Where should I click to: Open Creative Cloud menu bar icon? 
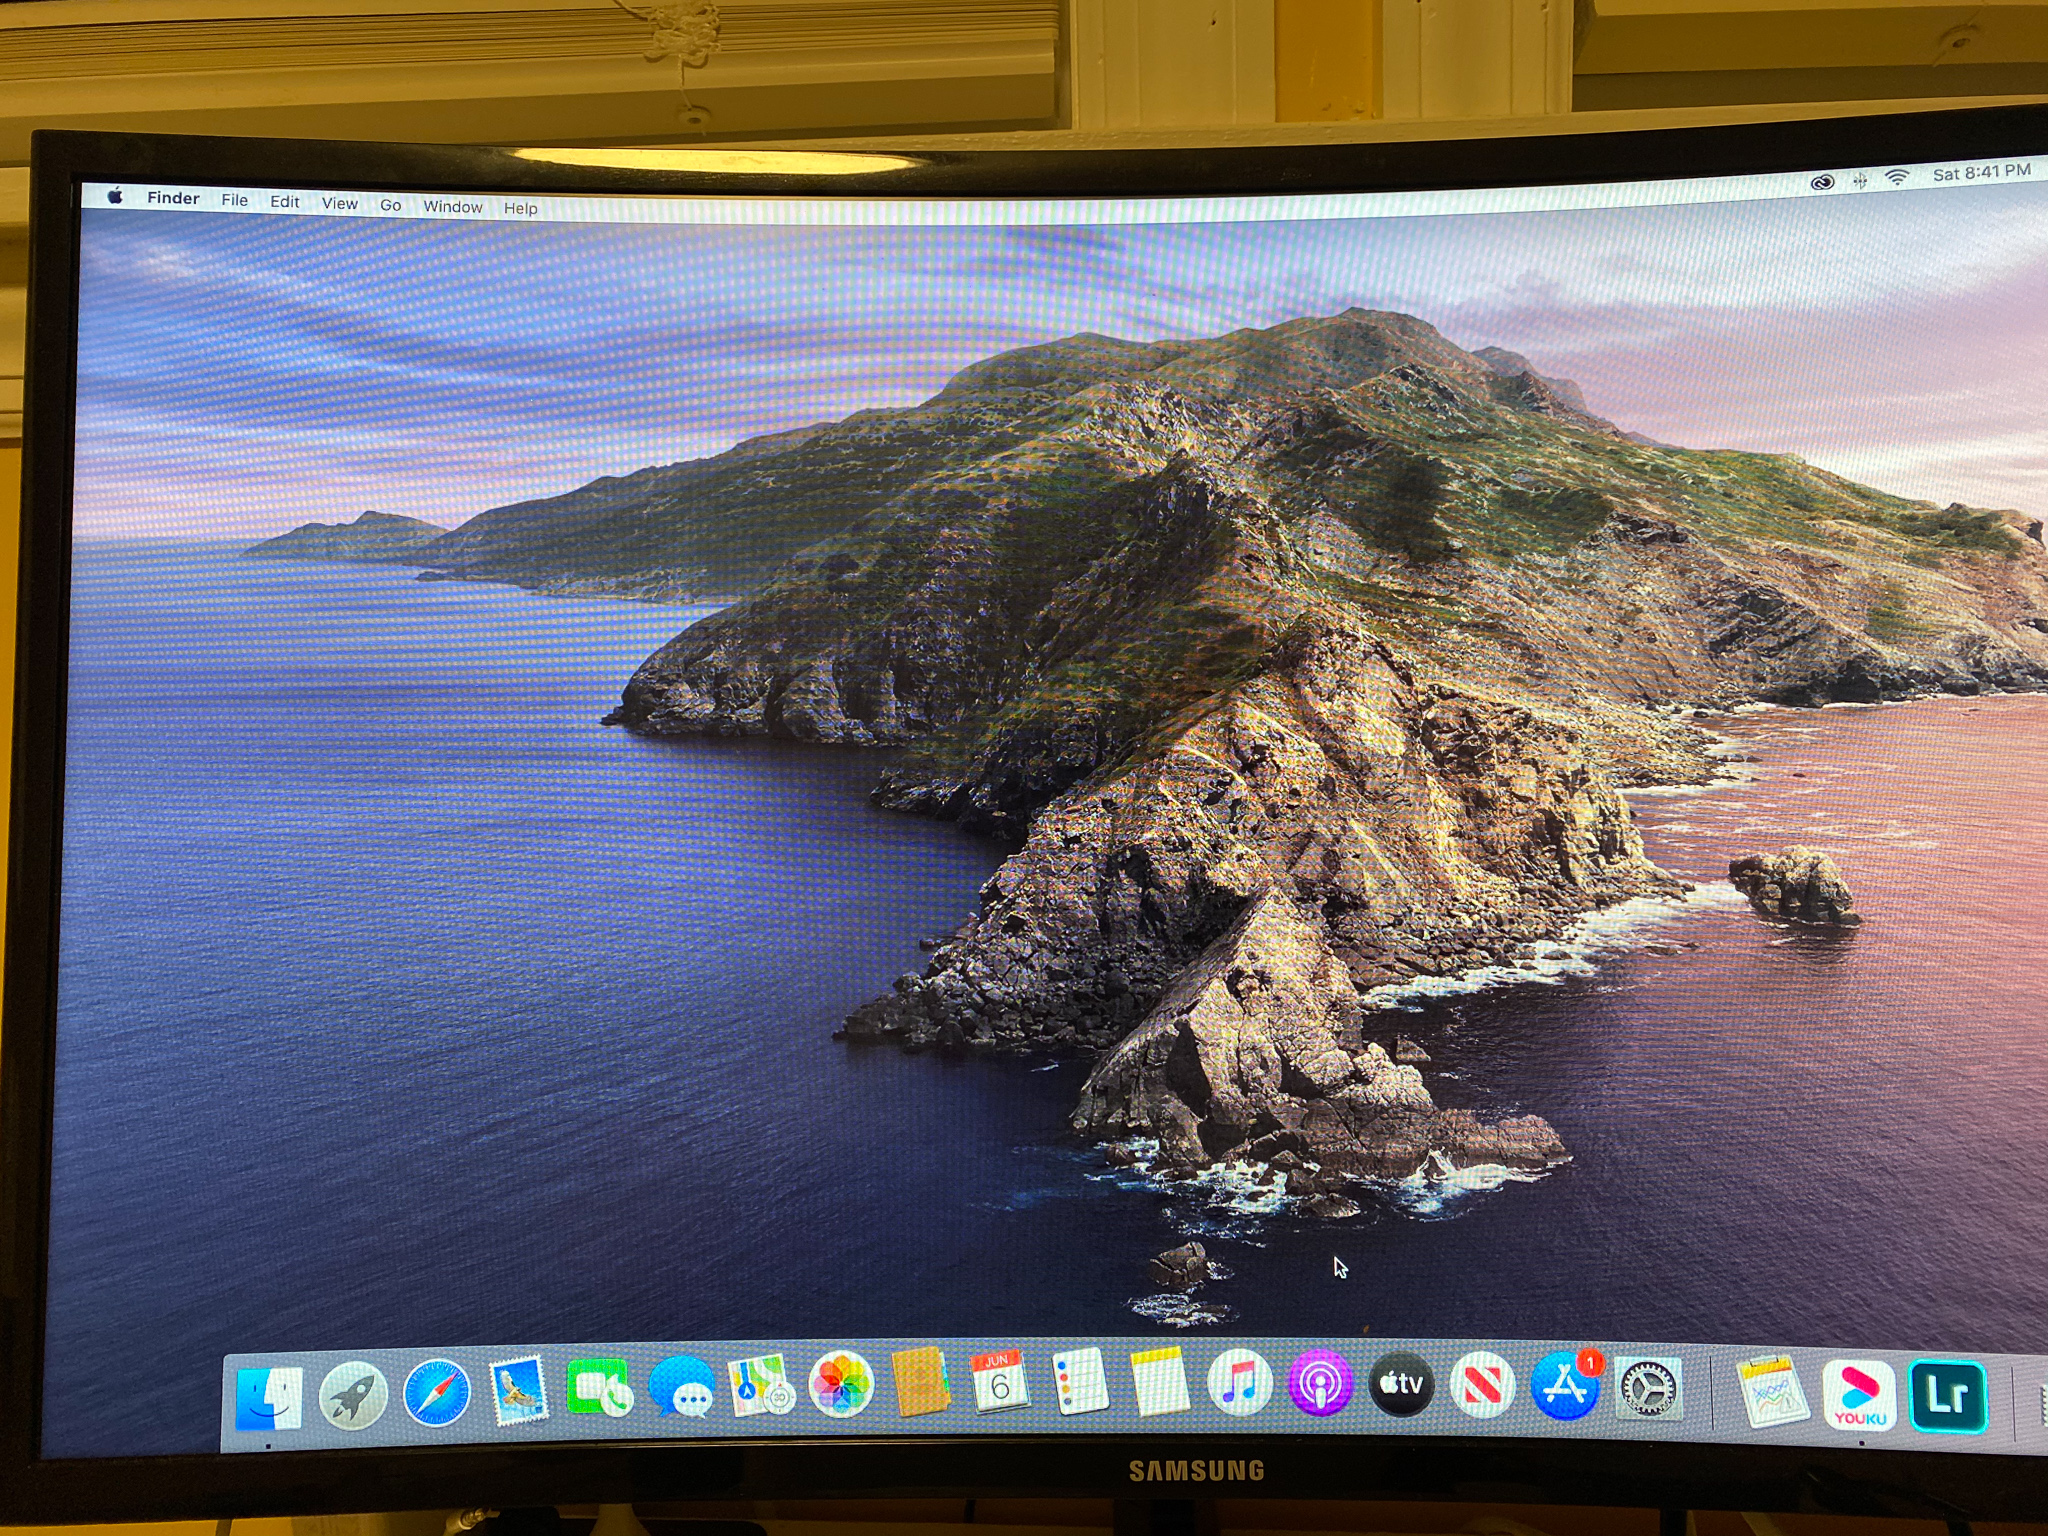[x=1822, y=182]
